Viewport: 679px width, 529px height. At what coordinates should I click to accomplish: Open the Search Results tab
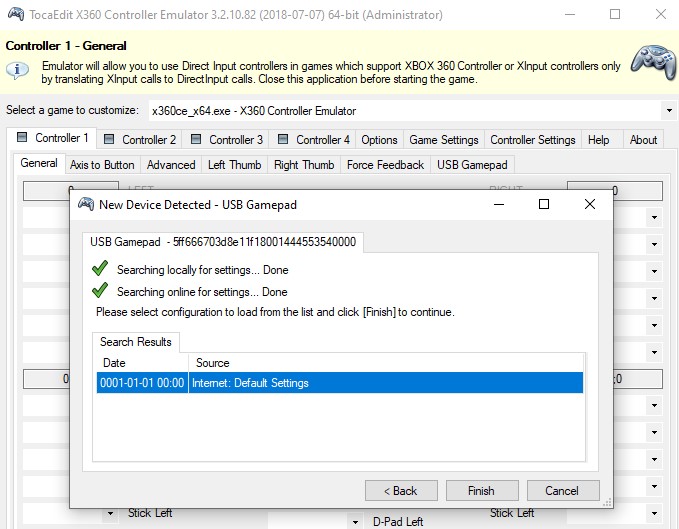(135, 342)
